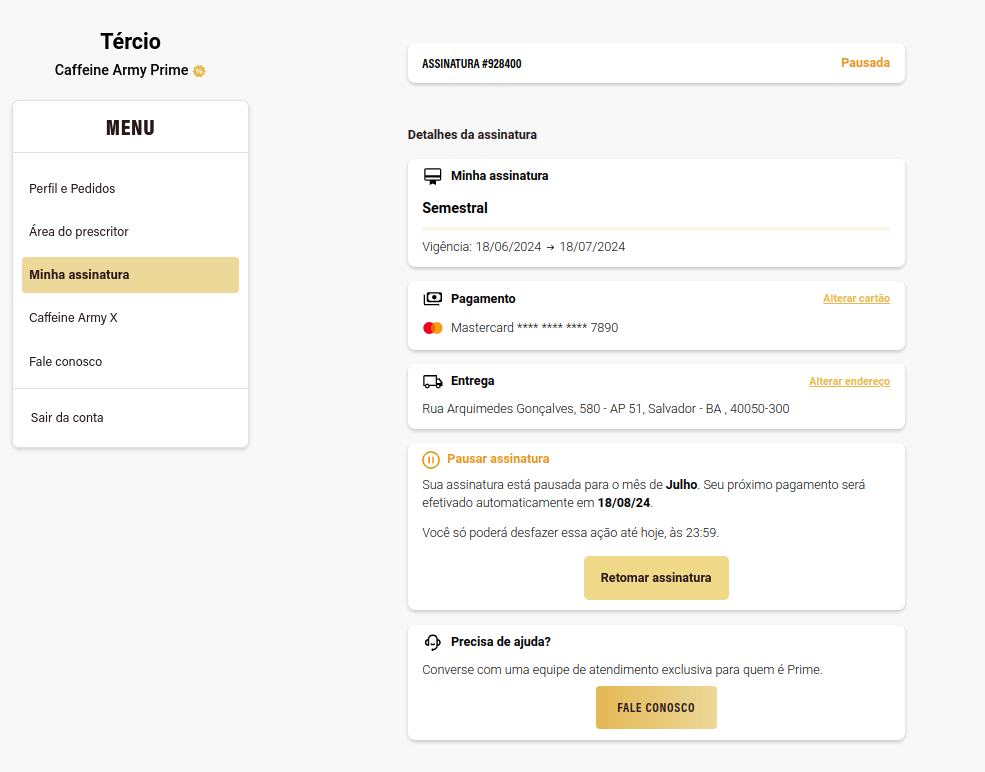Click the Alterar cartão link
This screenshot has width=985, height=772.
tap(856, 298)
